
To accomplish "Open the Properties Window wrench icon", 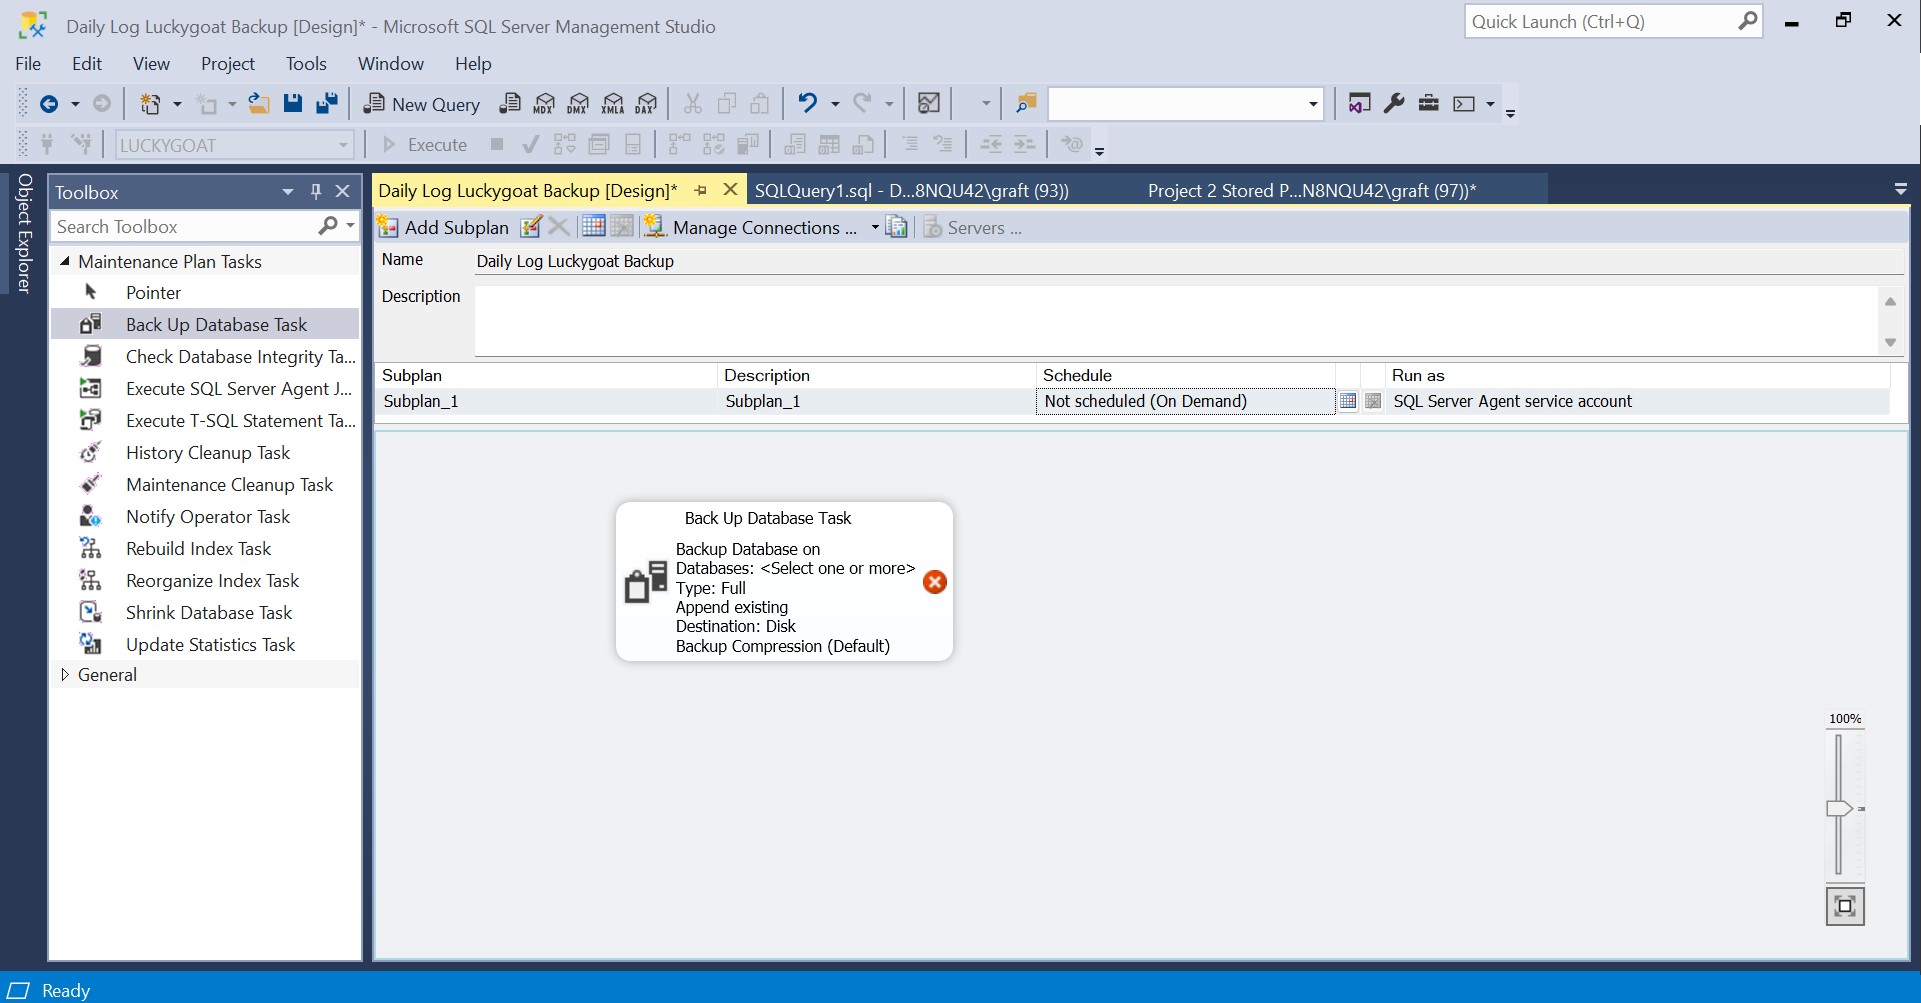I will point(1394,103).
